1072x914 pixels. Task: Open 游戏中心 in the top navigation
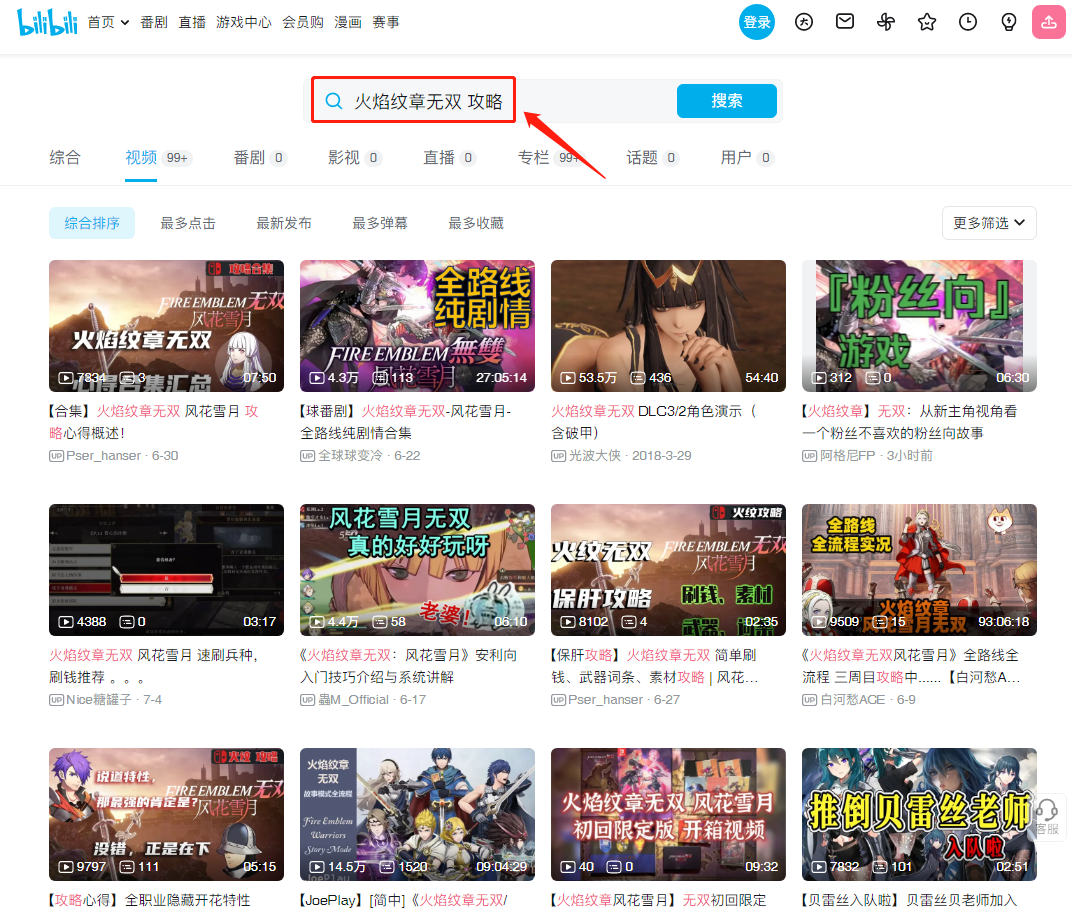pos(244,23)
